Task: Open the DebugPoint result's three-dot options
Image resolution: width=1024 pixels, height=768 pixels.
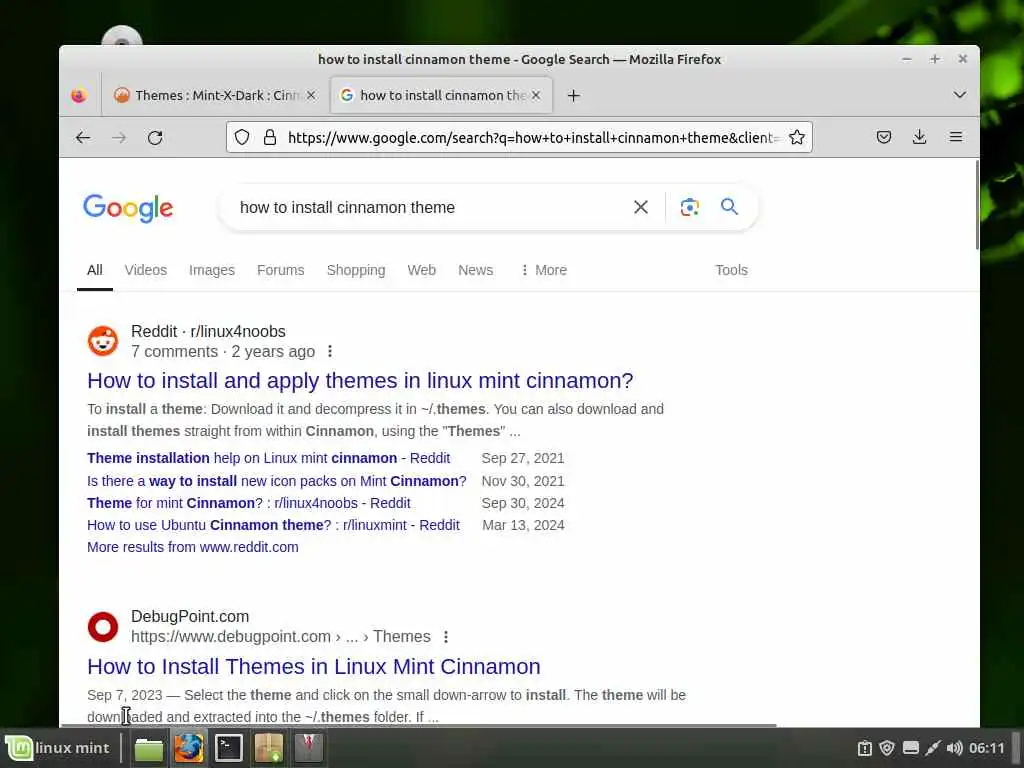Action: coord(446,637)
